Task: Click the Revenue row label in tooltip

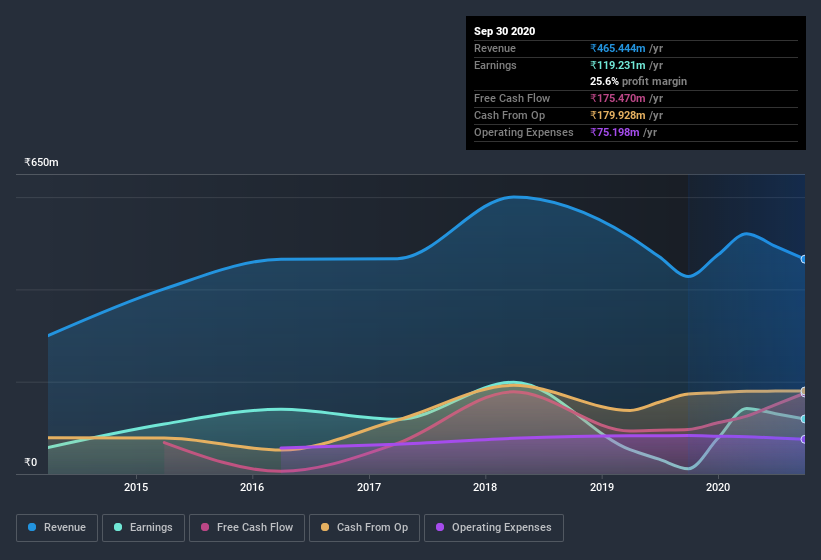Action: point(495,48)
